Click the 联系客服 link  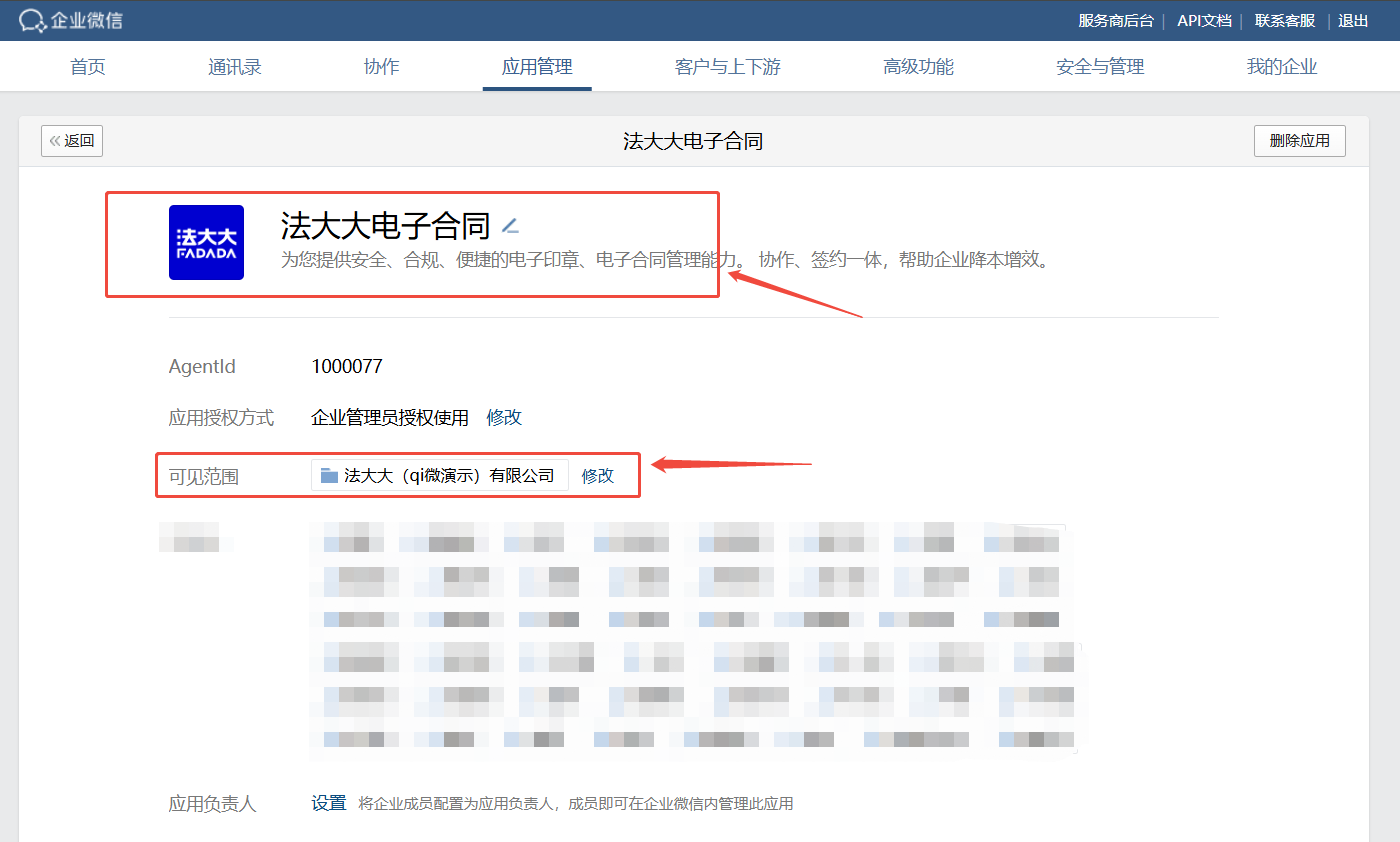(x=1285, y=20)
